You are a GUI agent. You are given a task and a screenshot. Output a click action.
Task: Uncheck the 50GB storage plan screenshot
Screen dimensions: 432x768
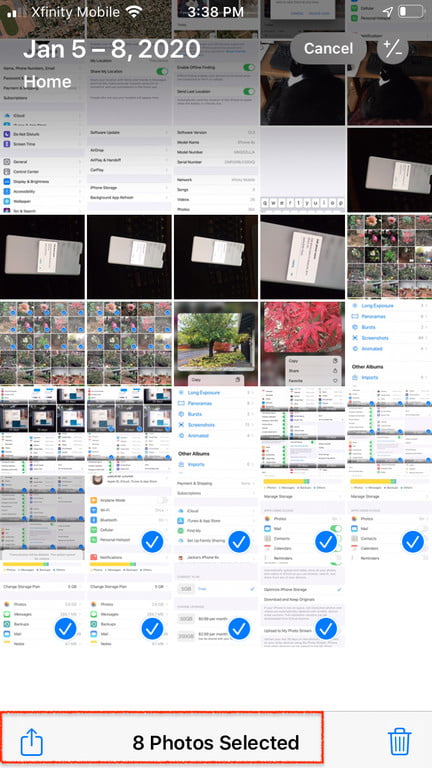[239, 628]
